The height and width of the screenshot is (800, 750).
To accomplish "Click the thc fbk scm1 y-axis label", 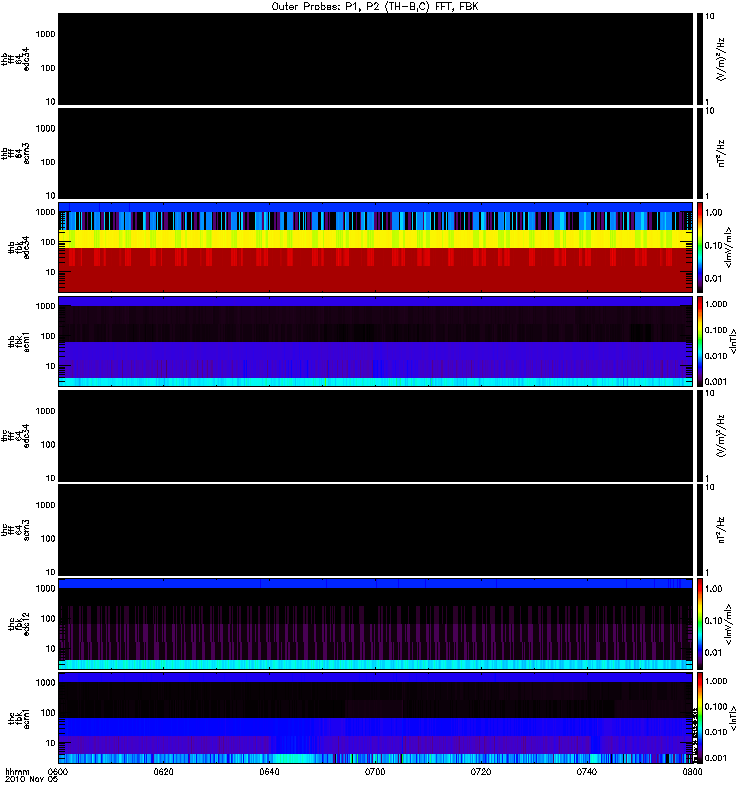I will click(18, 718).
